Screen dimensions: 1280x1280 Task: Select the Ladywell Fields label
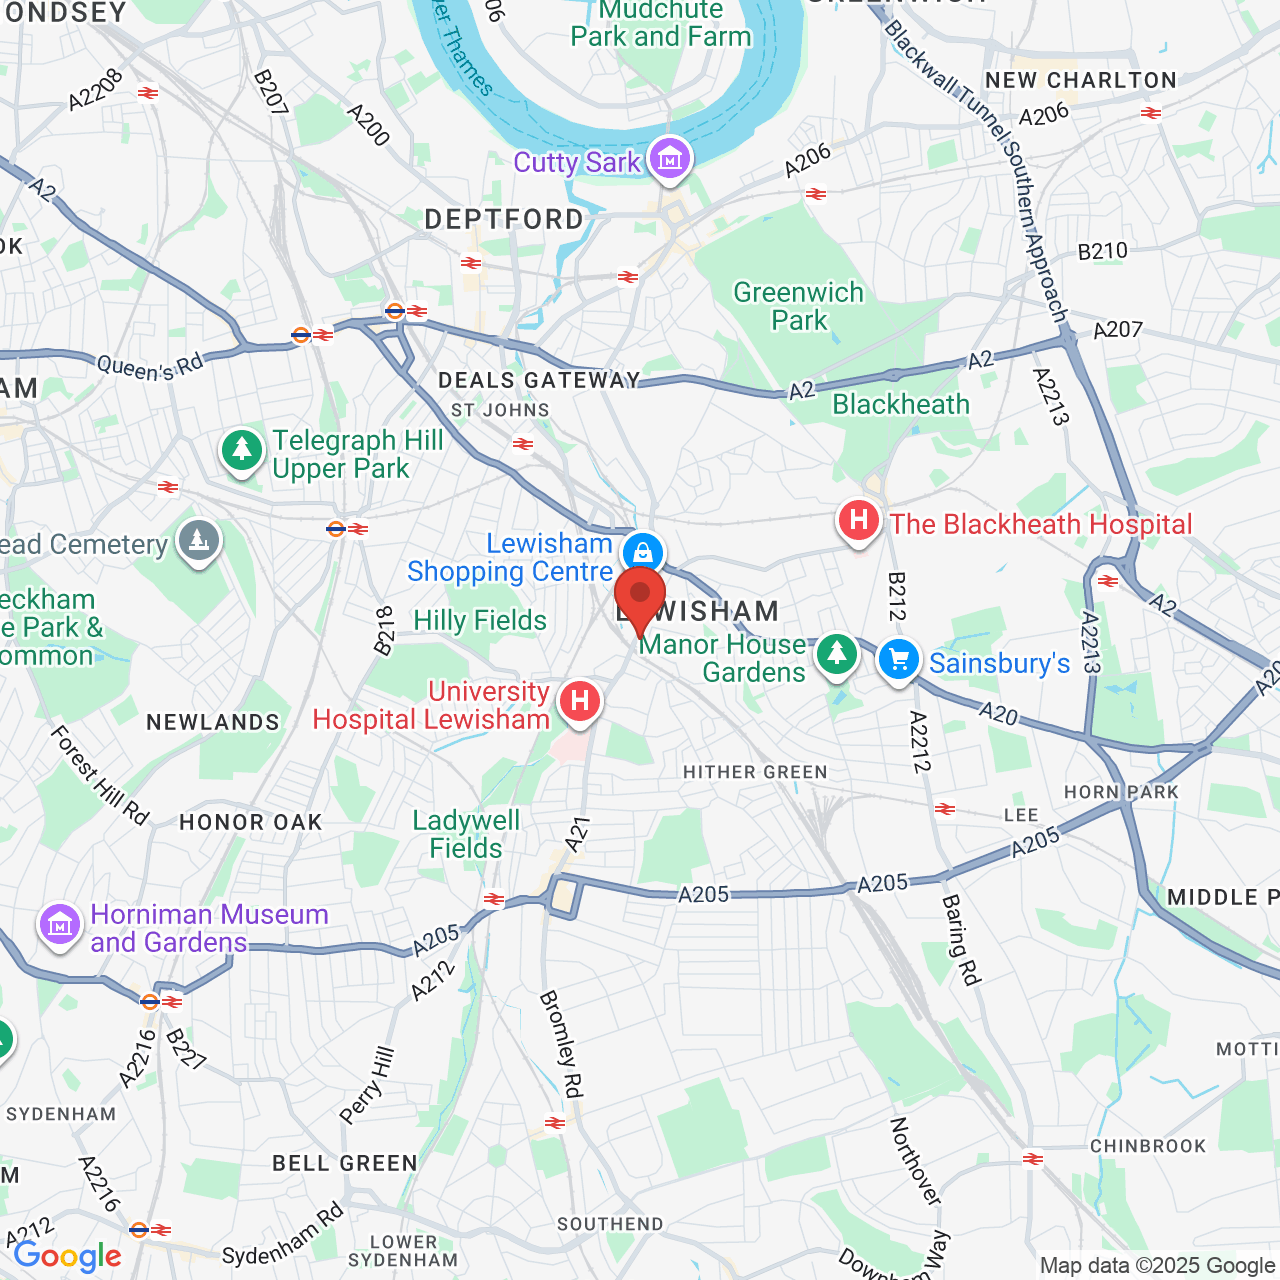(466, 834)
